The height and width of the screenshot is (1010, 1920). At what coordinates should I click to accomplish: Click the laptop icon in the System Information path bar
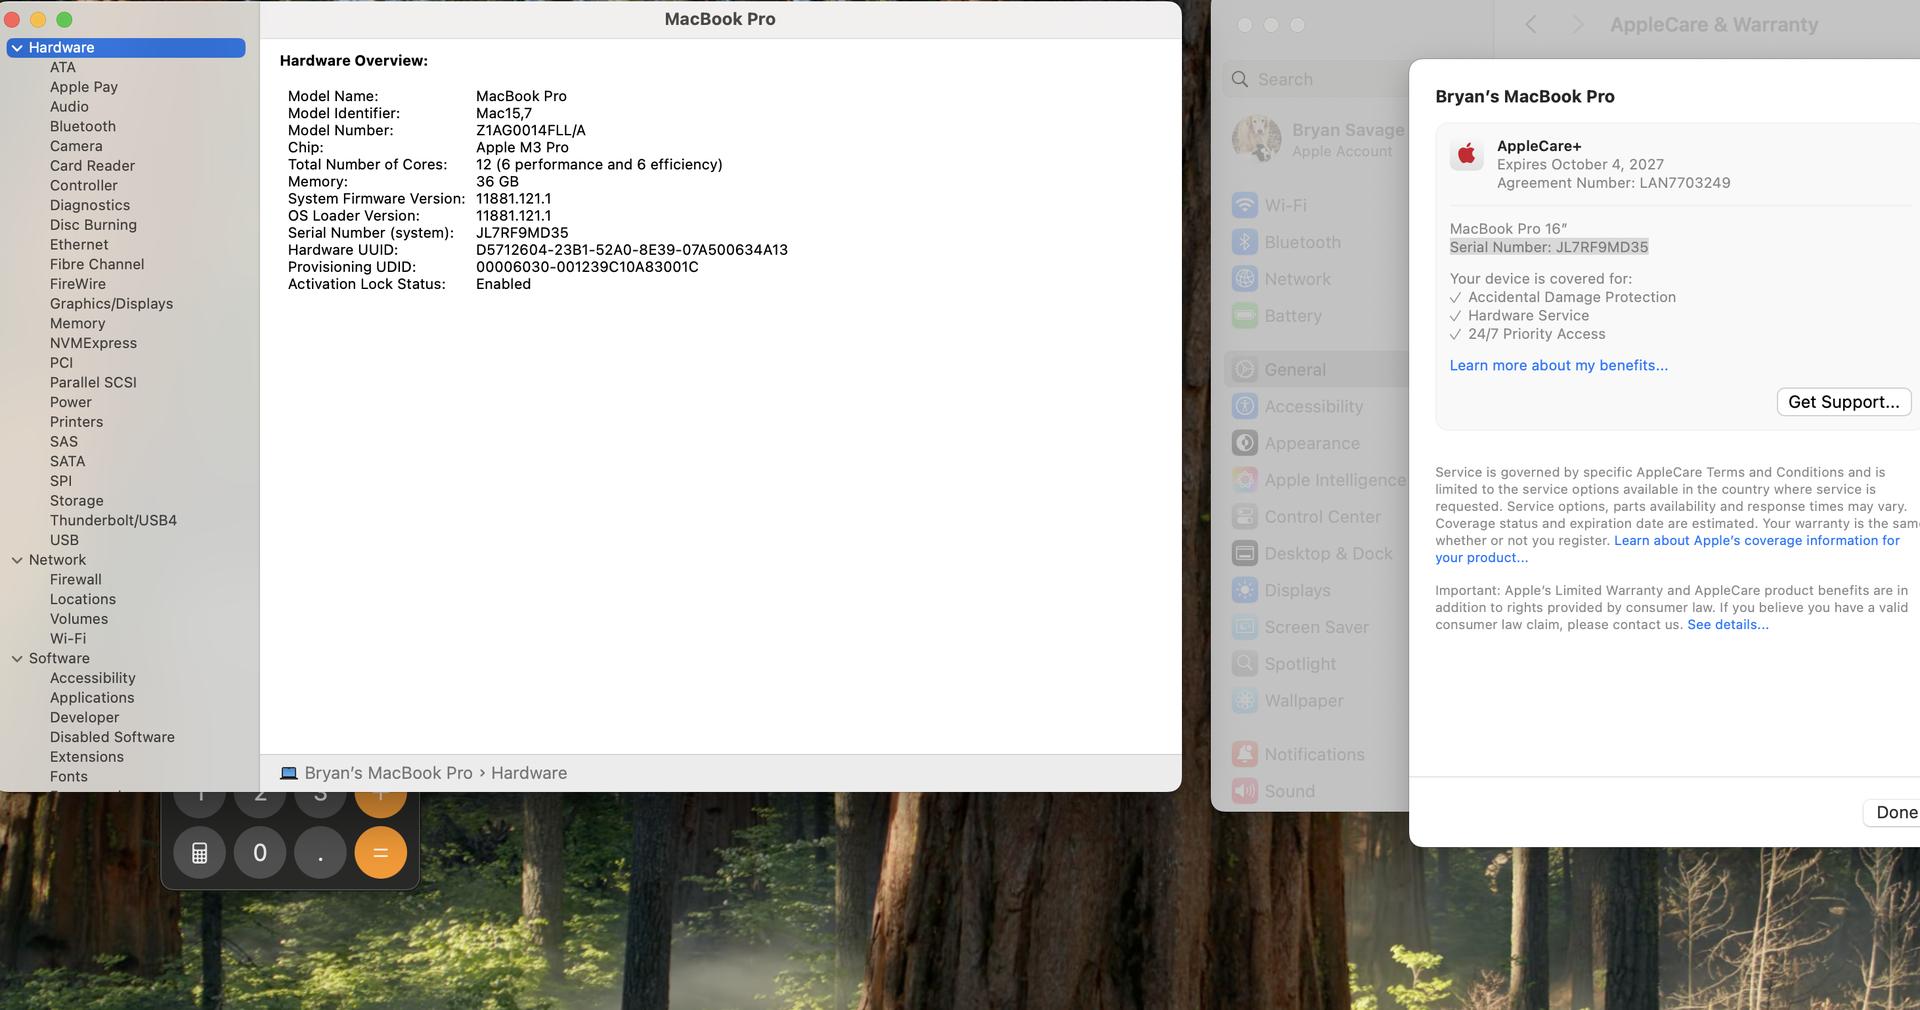point(289,773)
